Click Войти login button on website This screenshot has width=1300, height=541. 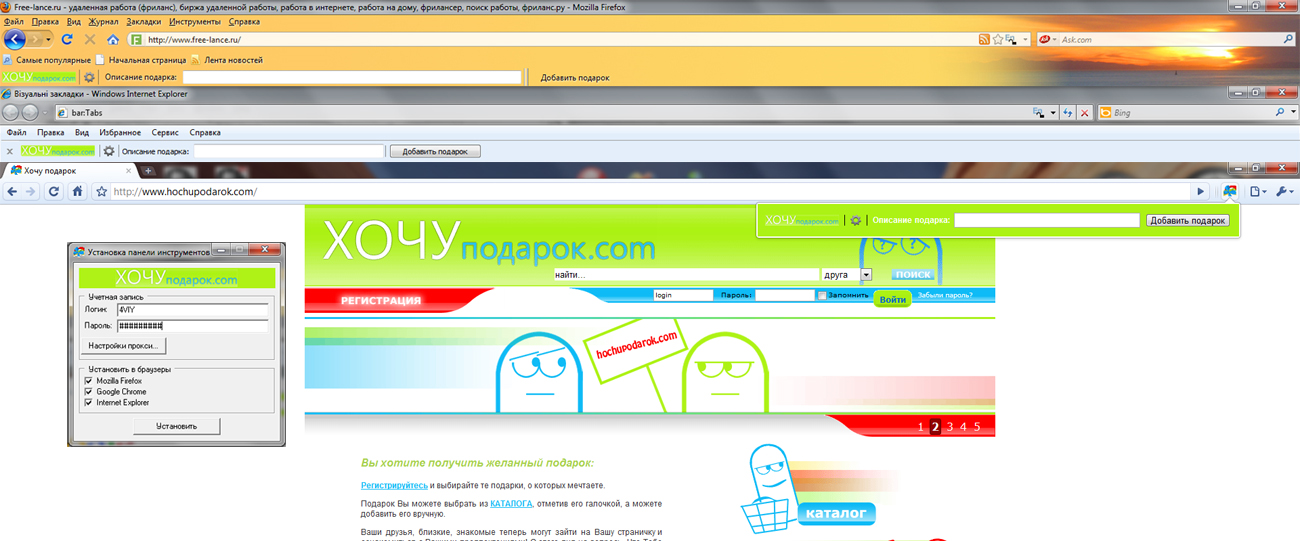pos(892,299)
